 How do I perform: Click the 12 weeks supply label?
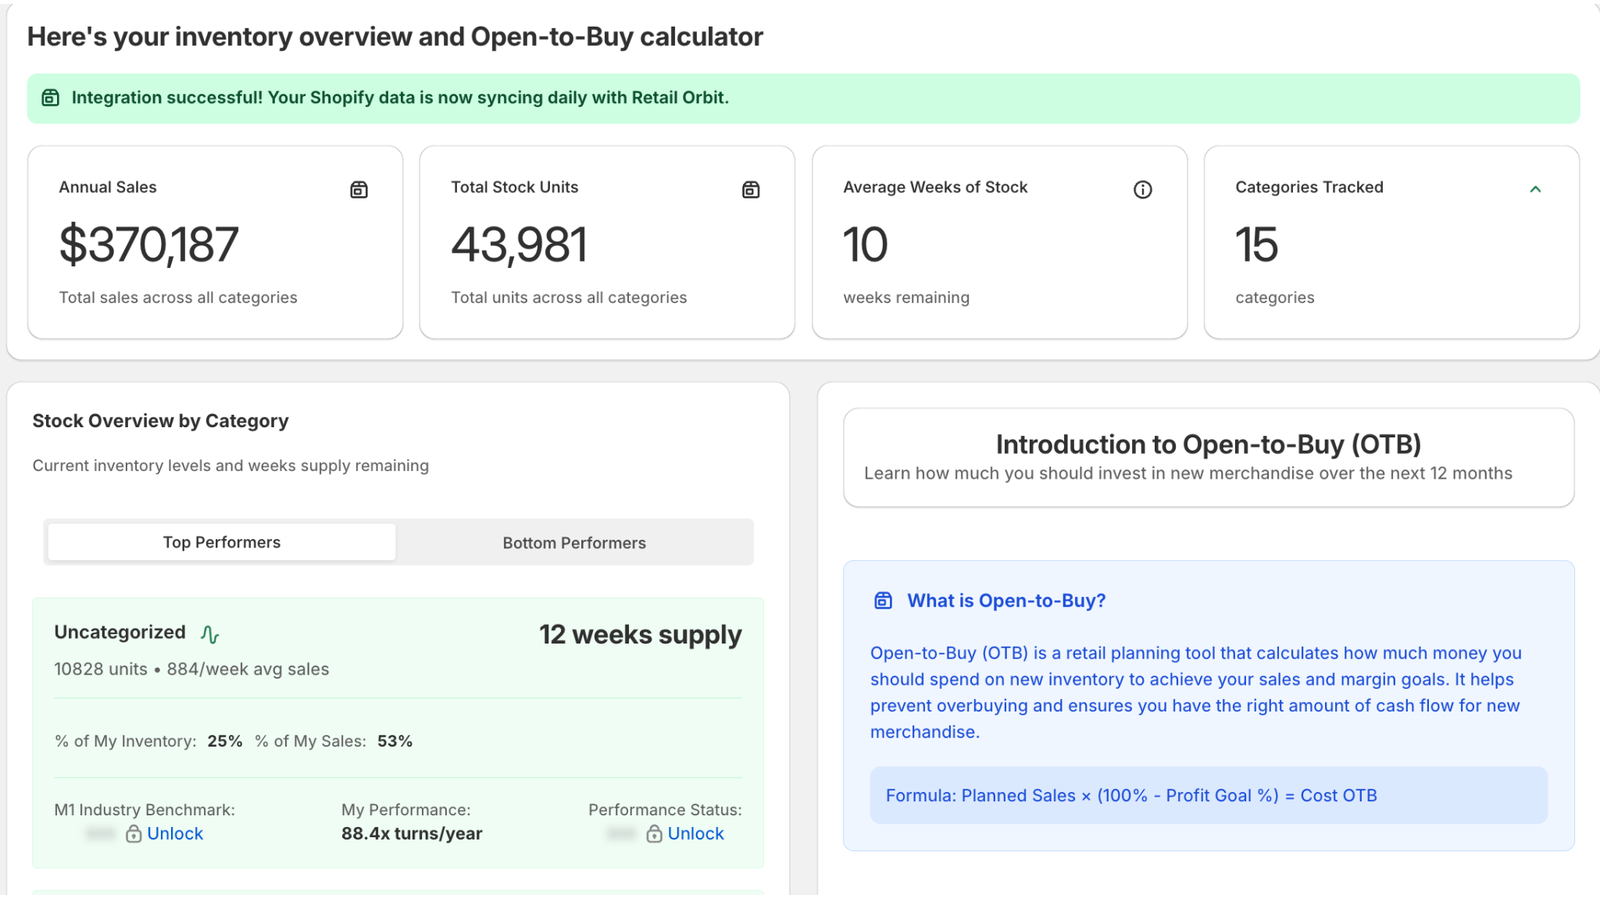tap(640, 635)
